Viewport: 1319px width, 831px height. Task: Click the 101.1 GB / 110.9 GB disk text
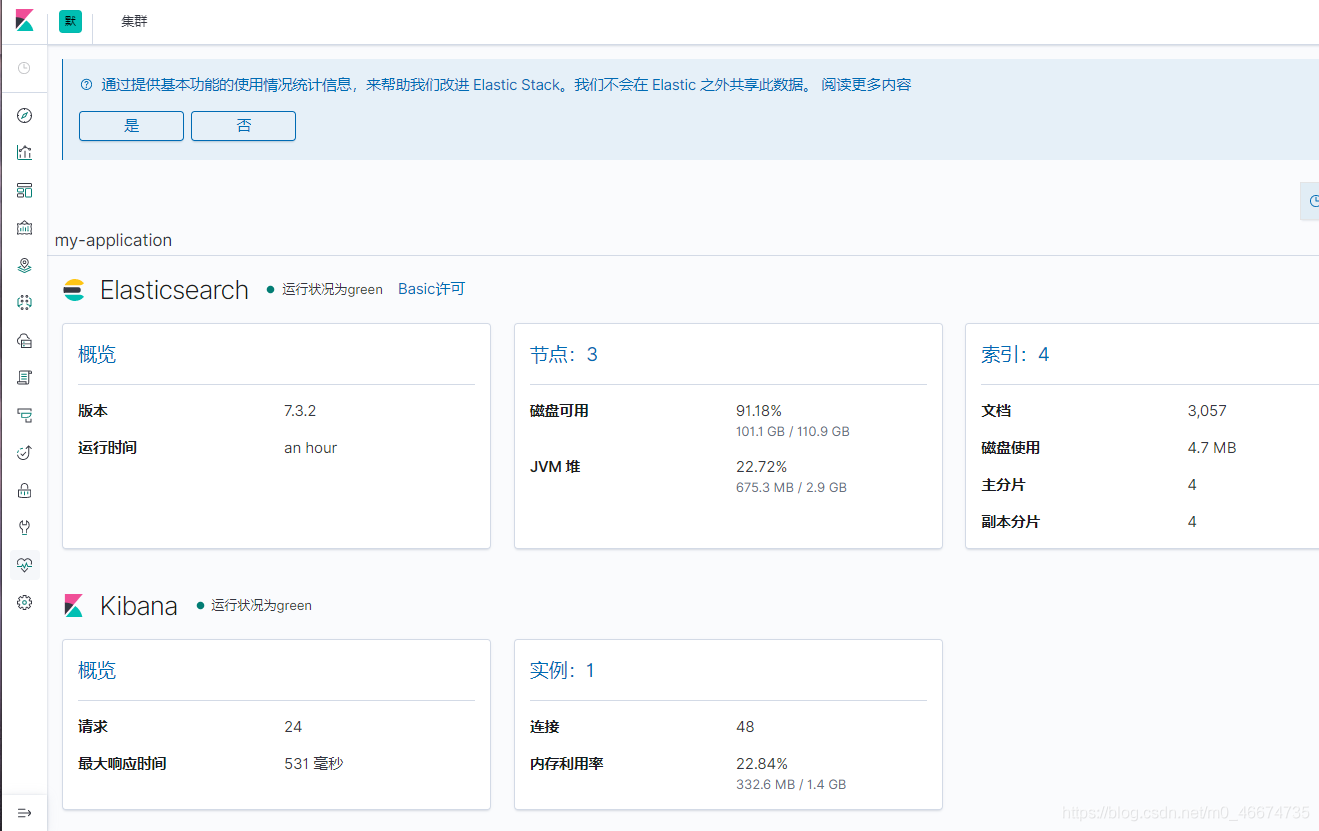coord(793,432)
